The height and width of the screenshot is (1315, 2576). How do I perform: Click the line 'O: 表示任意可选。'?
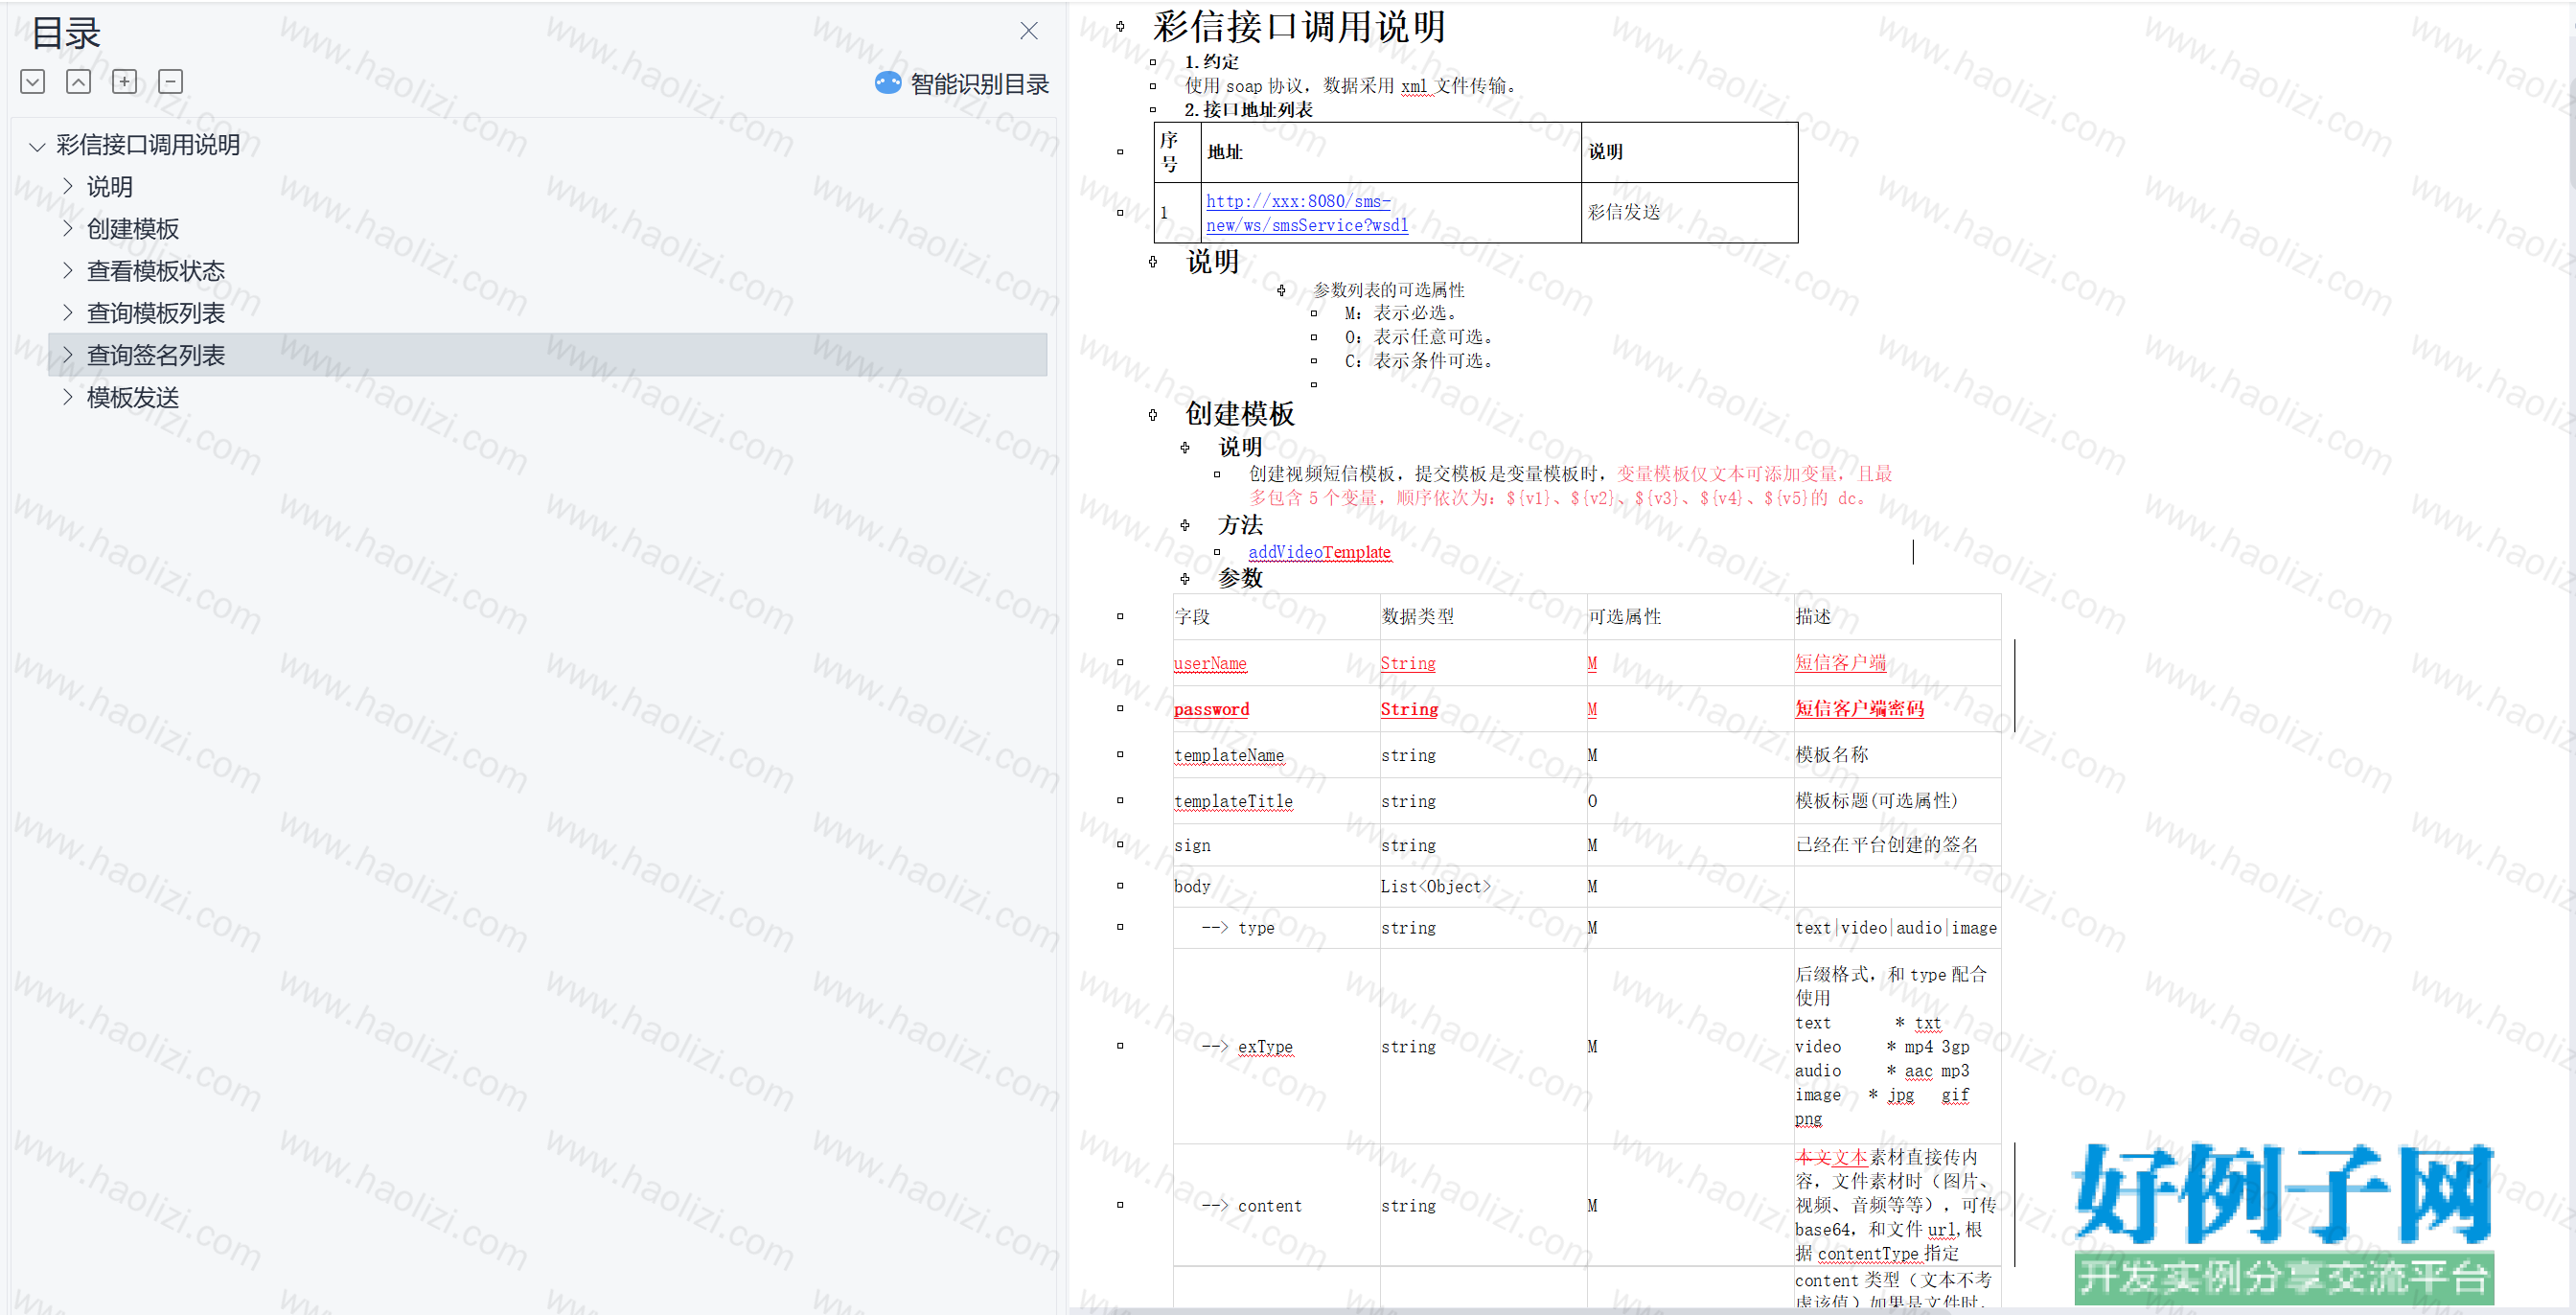coord(1422,337)
